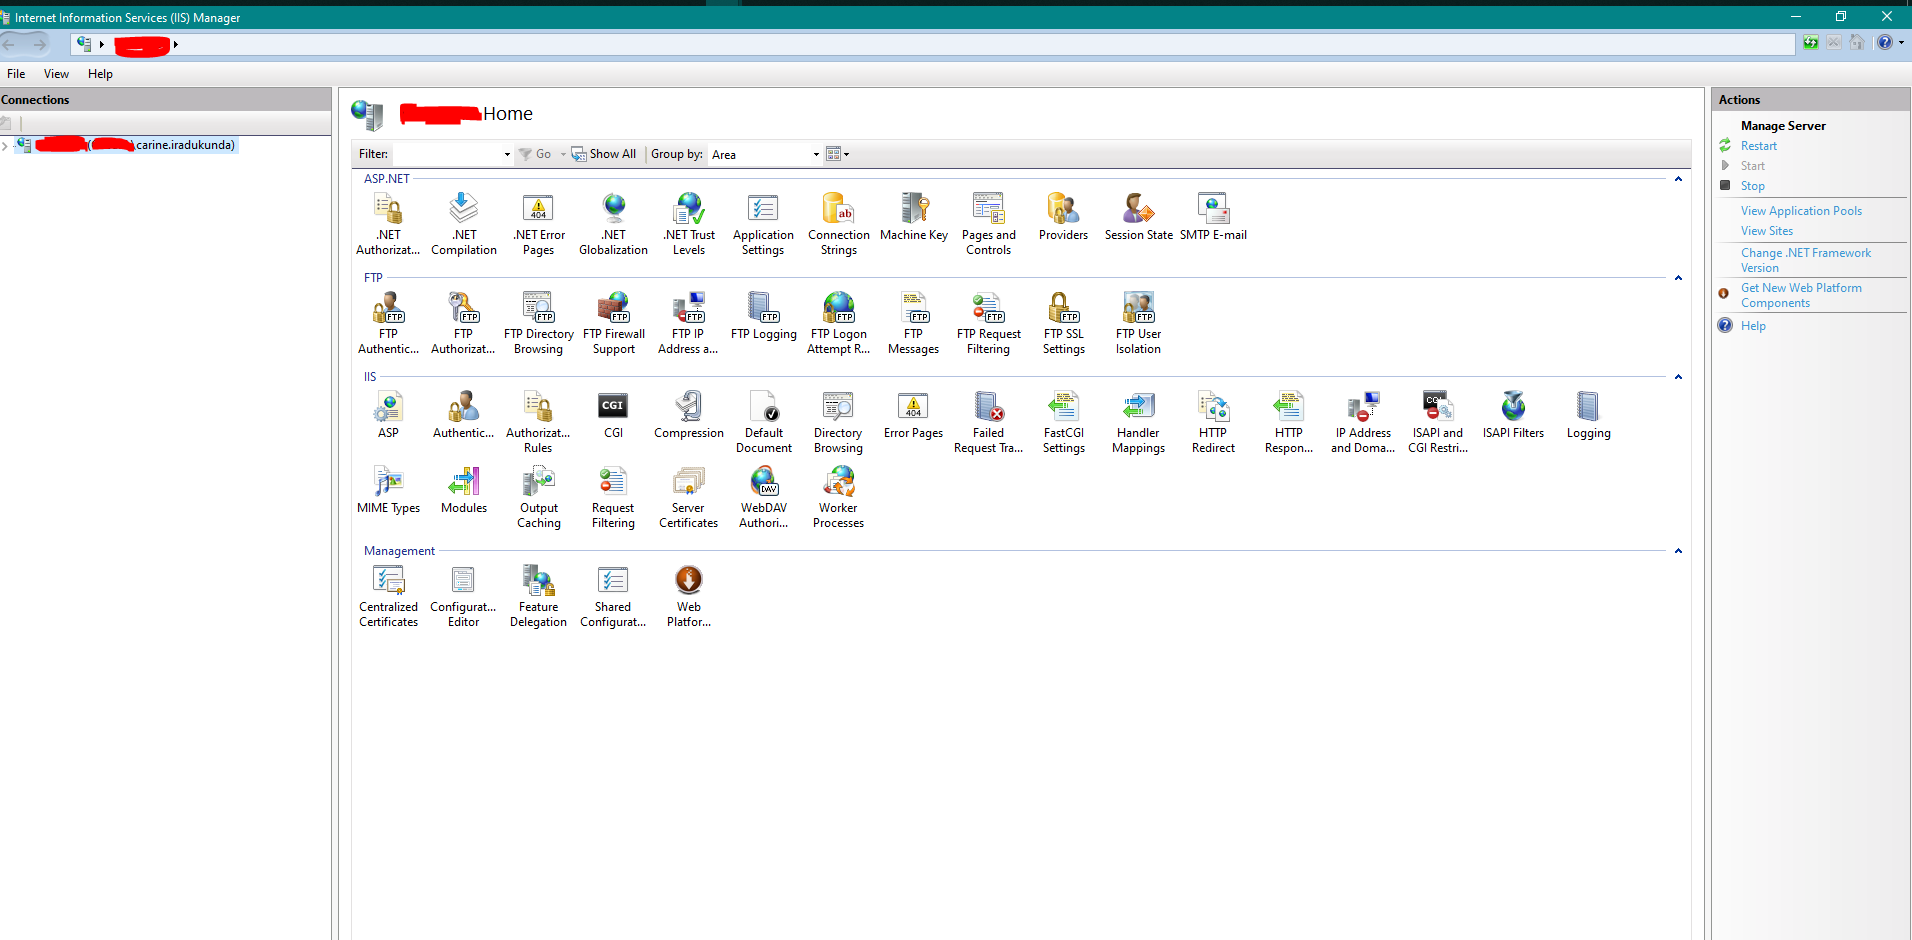This screenshot has width=1912, height=940.
Task: Open Request Filtering feature
Action: 613,497
